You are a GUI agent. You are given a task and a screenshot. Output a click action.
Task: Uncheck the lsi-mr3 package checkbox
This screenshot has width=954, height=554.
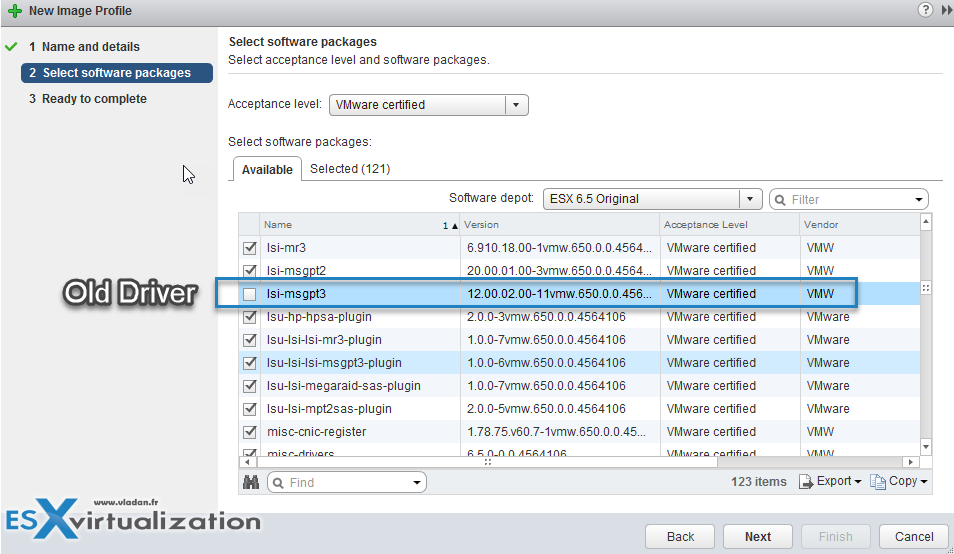point(250,248)
